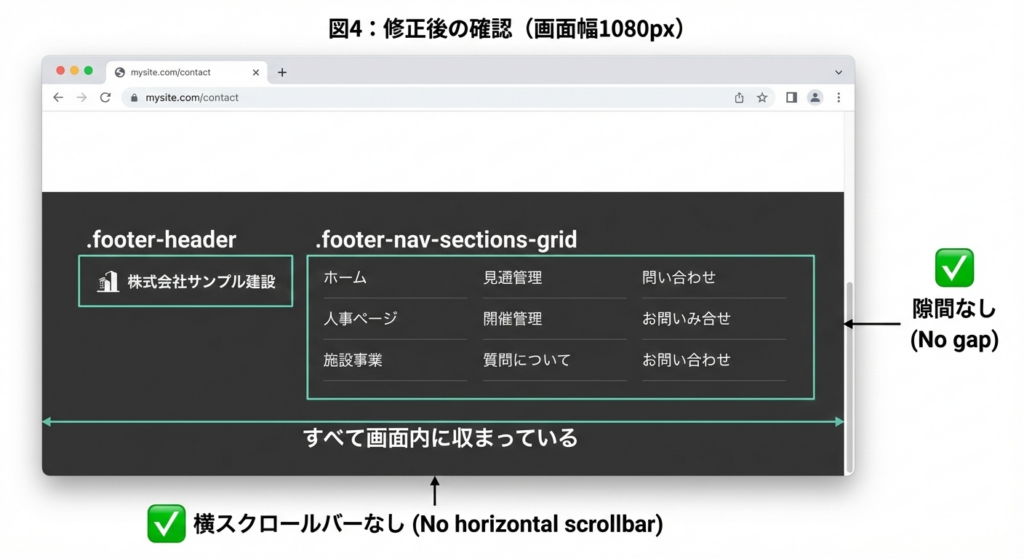Click the red close window button
Viewport: 1024px width, 559px height.
[x=60, y=71]
